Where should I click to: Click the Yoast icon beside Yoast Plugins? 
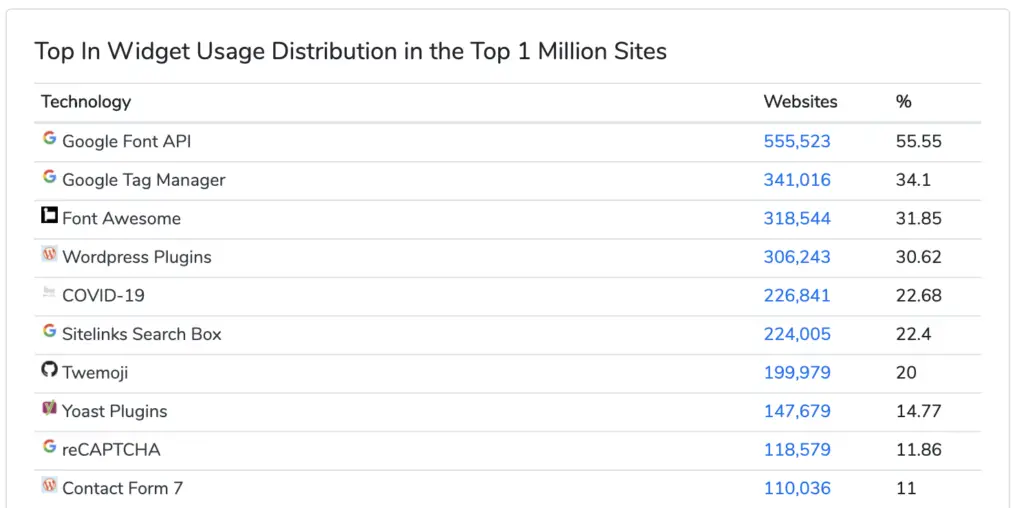point(49,408)
